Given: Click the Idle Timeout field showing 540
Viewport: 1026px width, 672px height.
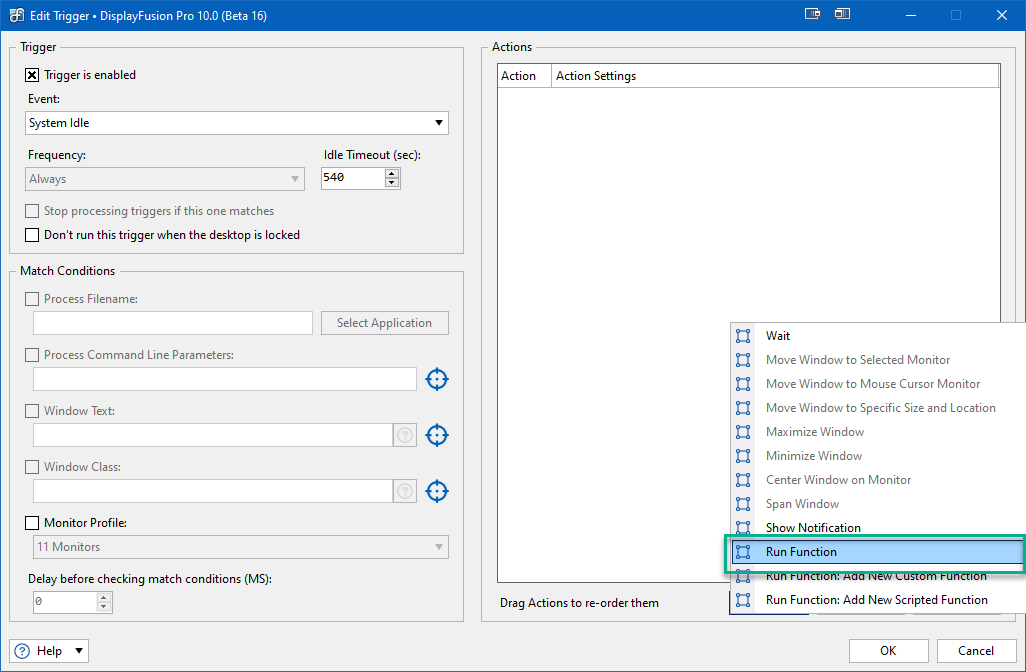Looking at the screenshot, I should [353, 178].
